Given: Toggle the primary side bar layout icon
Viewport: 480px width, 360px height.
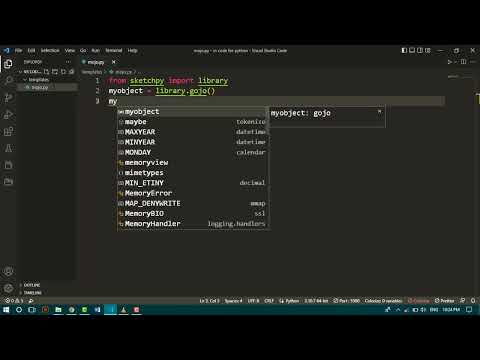Looking at the screenshot, I should pyautogui.click(x=404, y=51).
